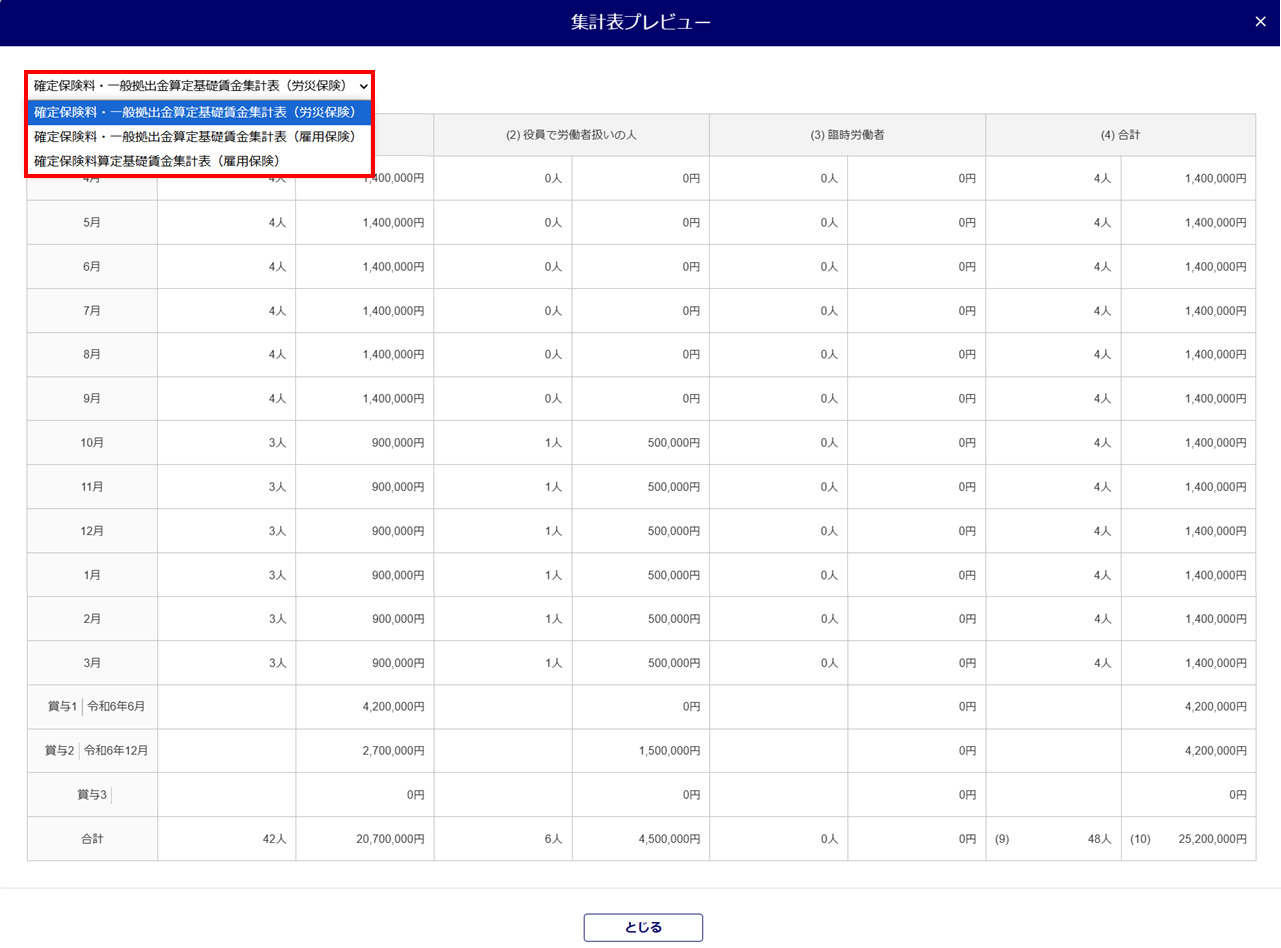Click the 42人 total cell
Viewport: 1281px width, 948px height.
[x=226, y=839]
